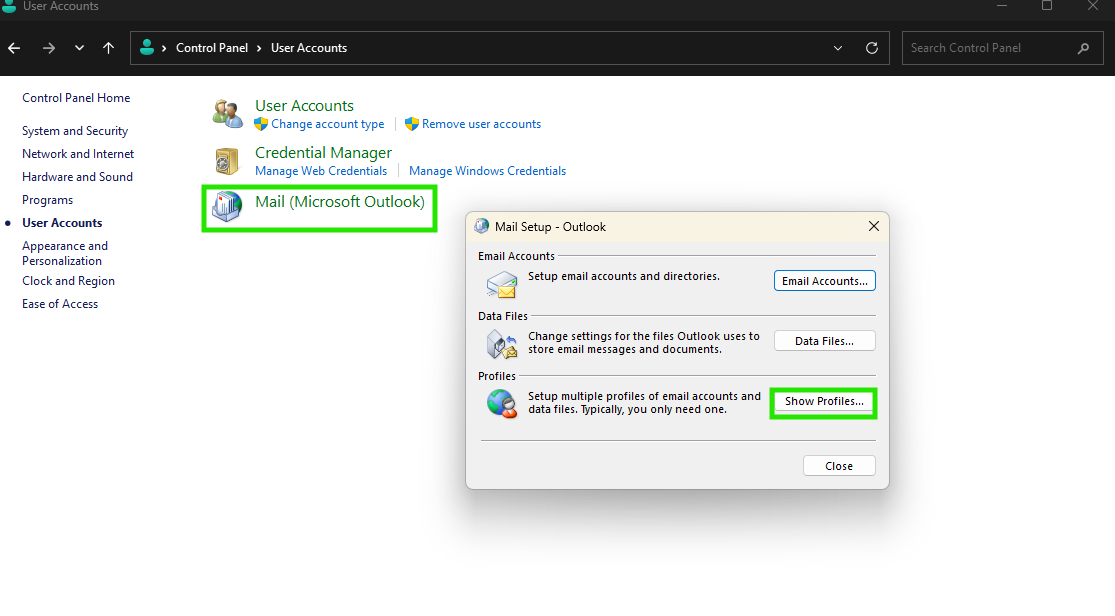The height and width of the screenshot is (616, 1115).
Task: Click the Show Profiles... button
Action: (824, 402)
